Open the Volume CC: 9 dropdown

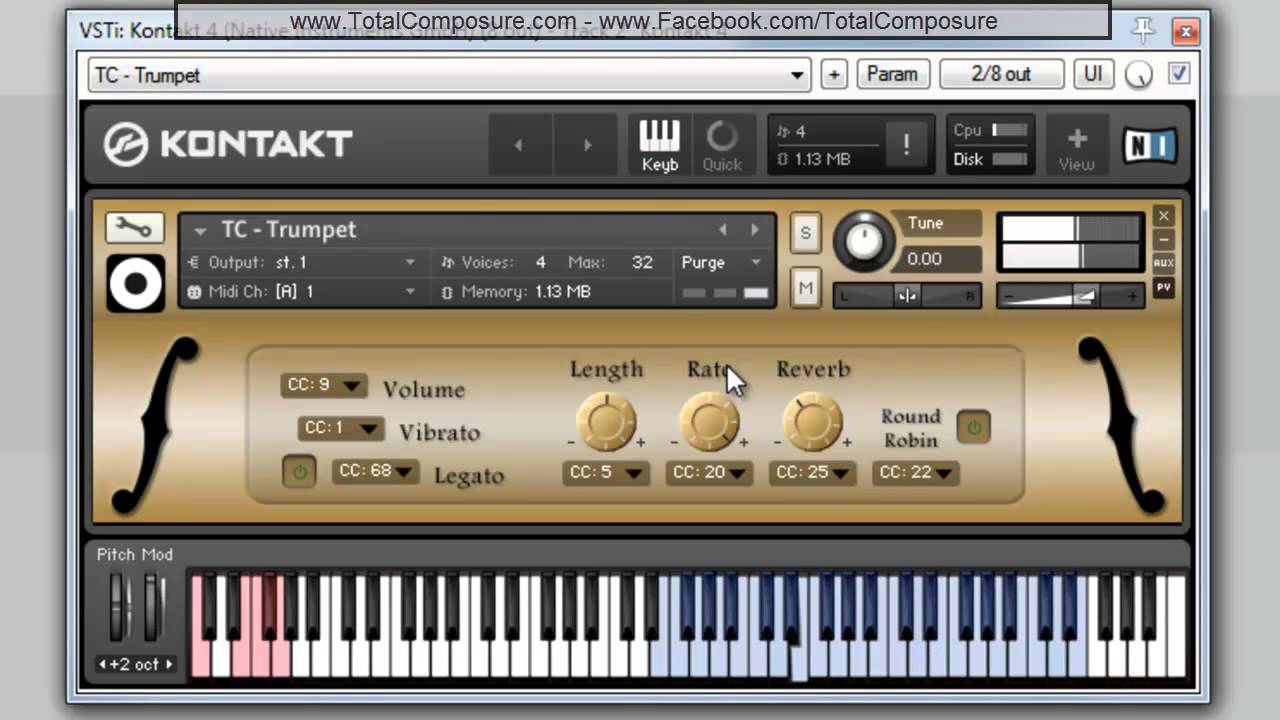pos(324,384)
